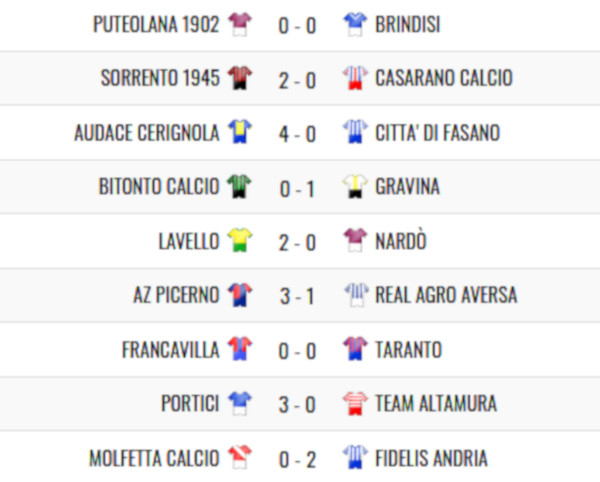This screenshot has height=482, width=600.
Task: Click Audace Cerignola blue-yellow jersey icon
Action: point(240,132)
